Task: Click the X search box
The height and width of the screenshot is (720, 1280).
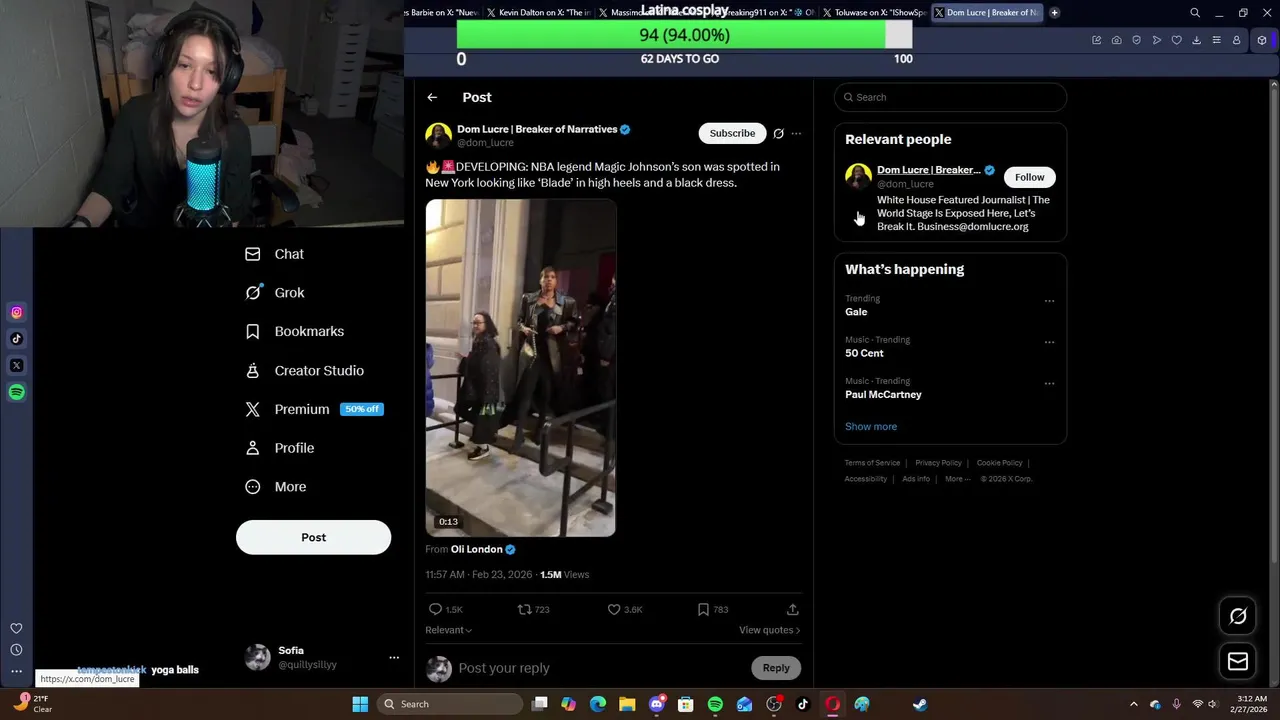Action: (950, 97)
